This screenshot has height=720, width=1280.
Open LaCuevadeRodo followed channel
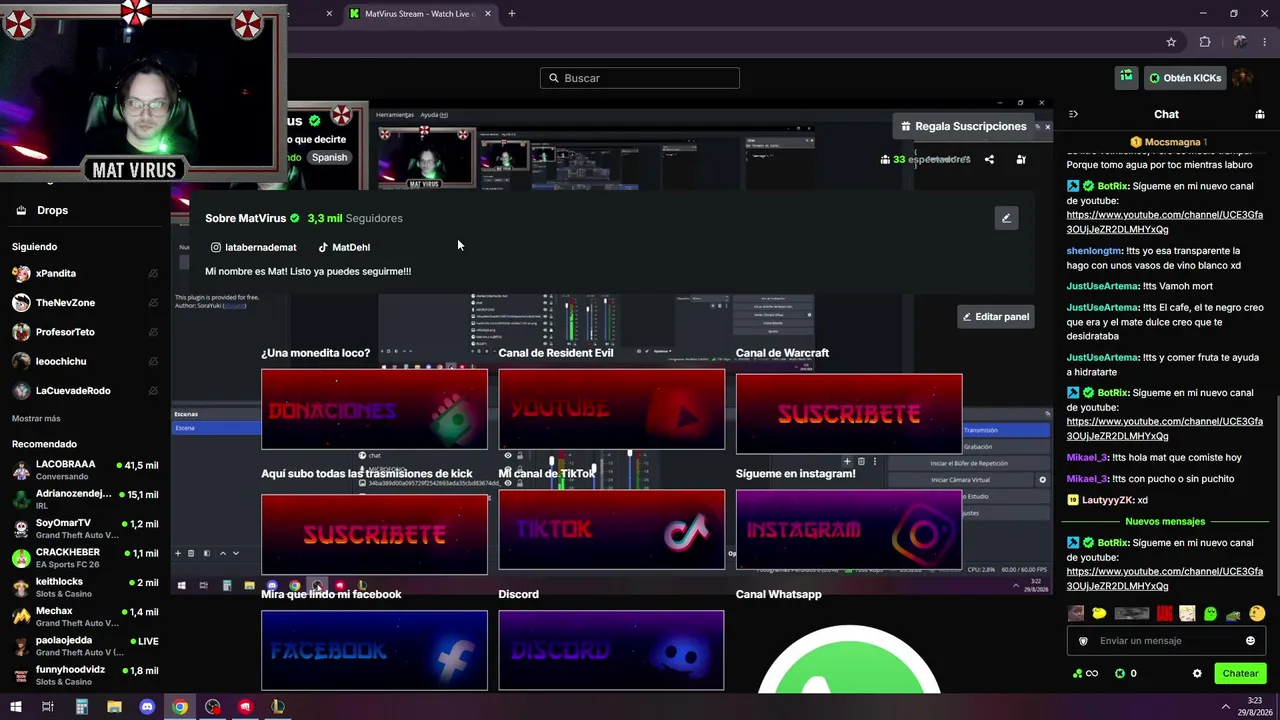[x=85, y=391]
